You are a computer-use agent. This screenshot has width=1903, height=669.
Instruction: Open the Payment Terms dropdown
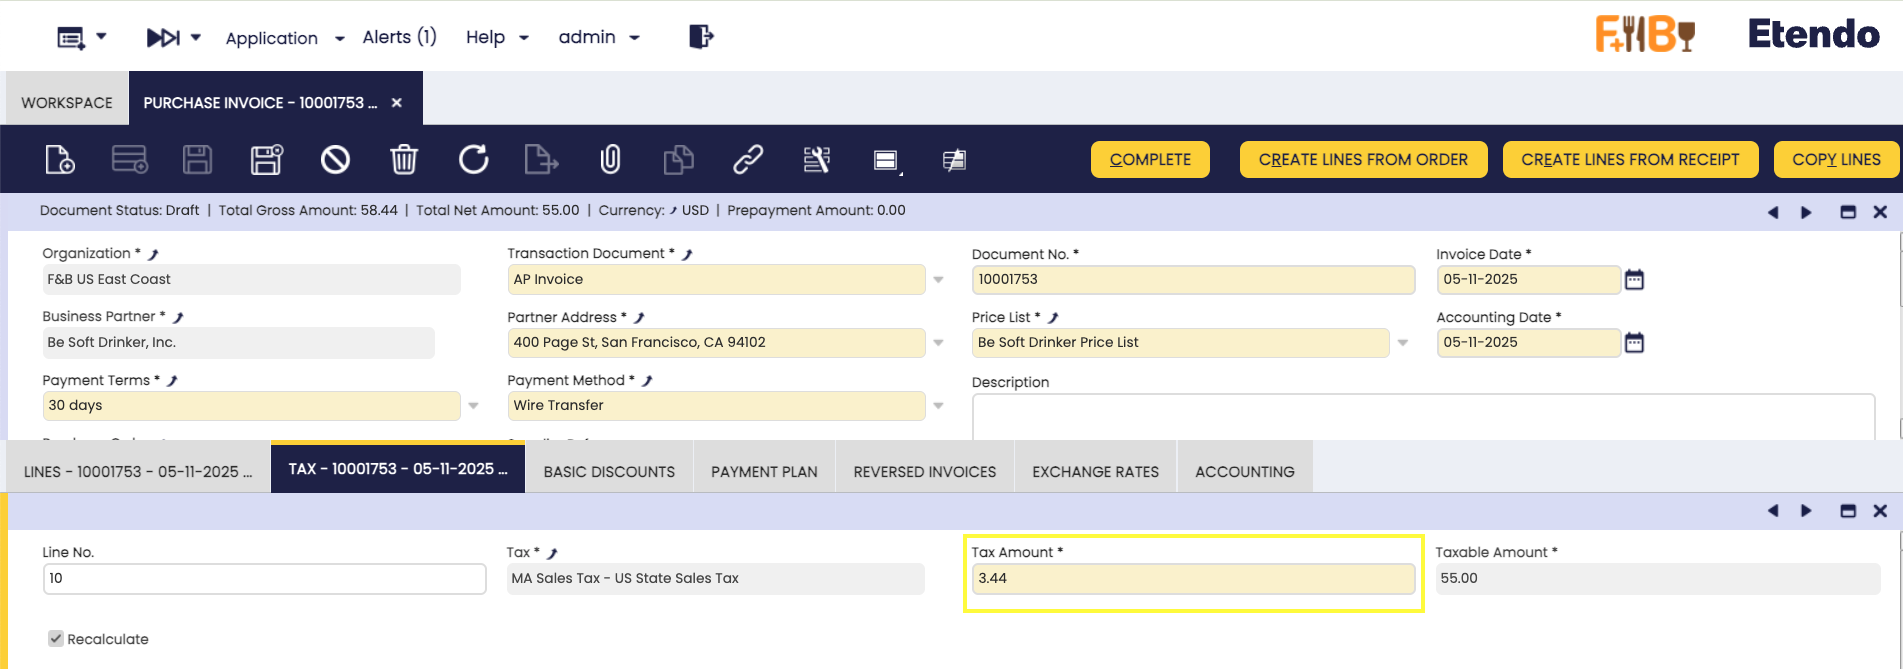click(x=473, y=406)
